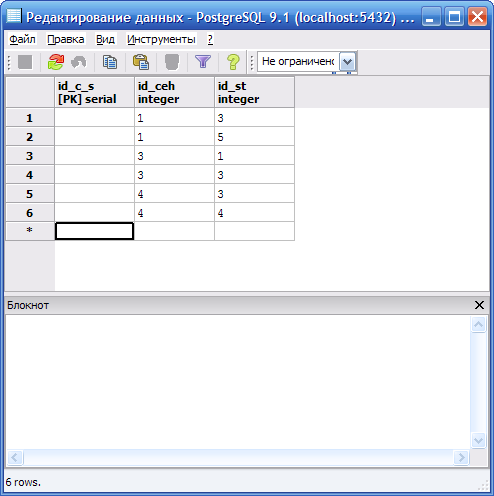Image resolution: width=494 pixels, height=496 pixels.
Task: Open the ? help menu
Action: point(210,39)
